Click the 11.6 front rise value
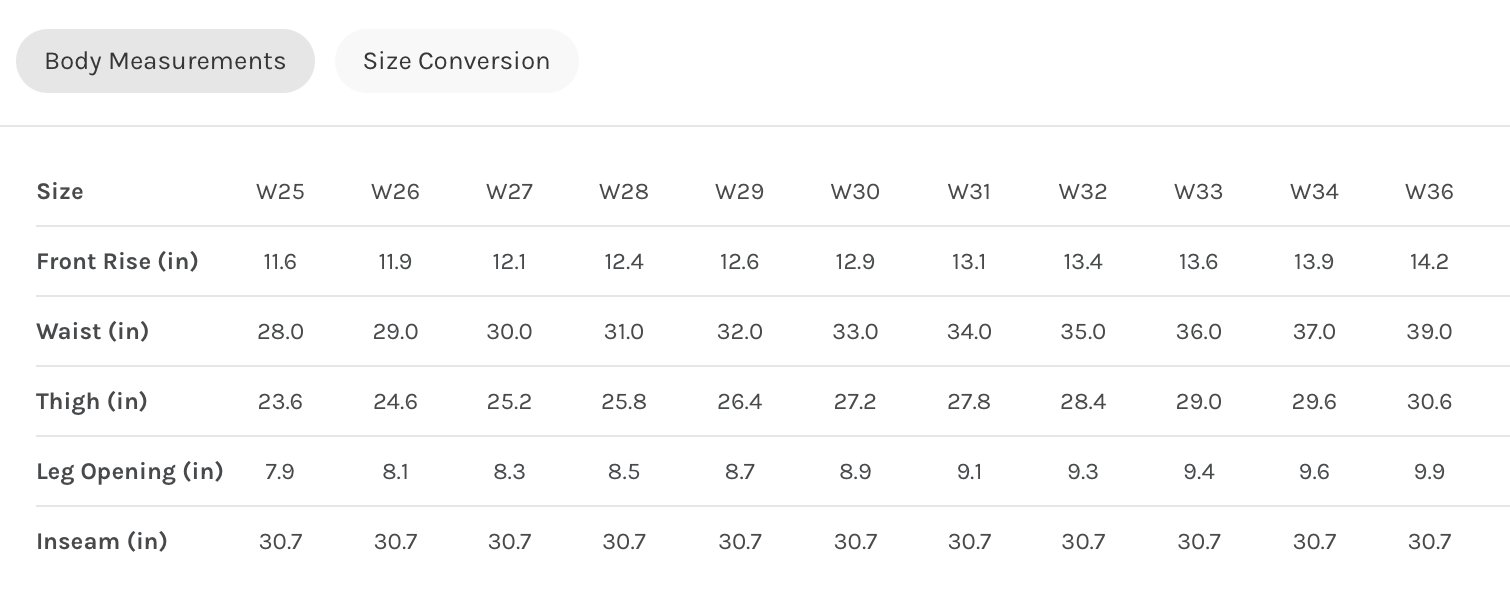Image resolution: width=1510 pixels, height=606 pixels. tap(280, 261)
